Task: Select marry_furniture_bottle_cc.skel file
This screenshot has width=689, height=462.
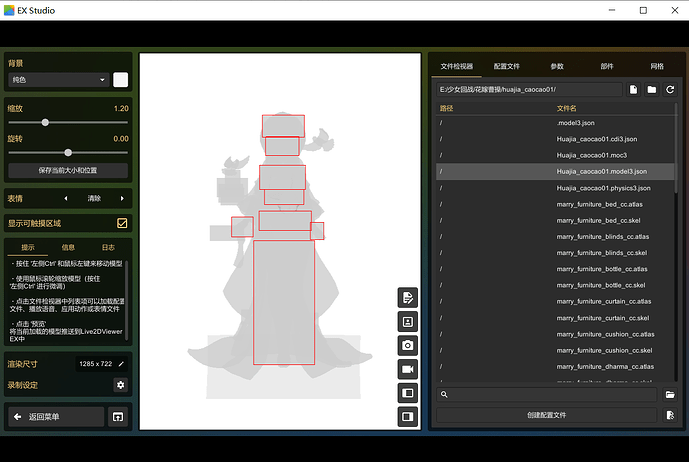Action: (x=555, y=285)
